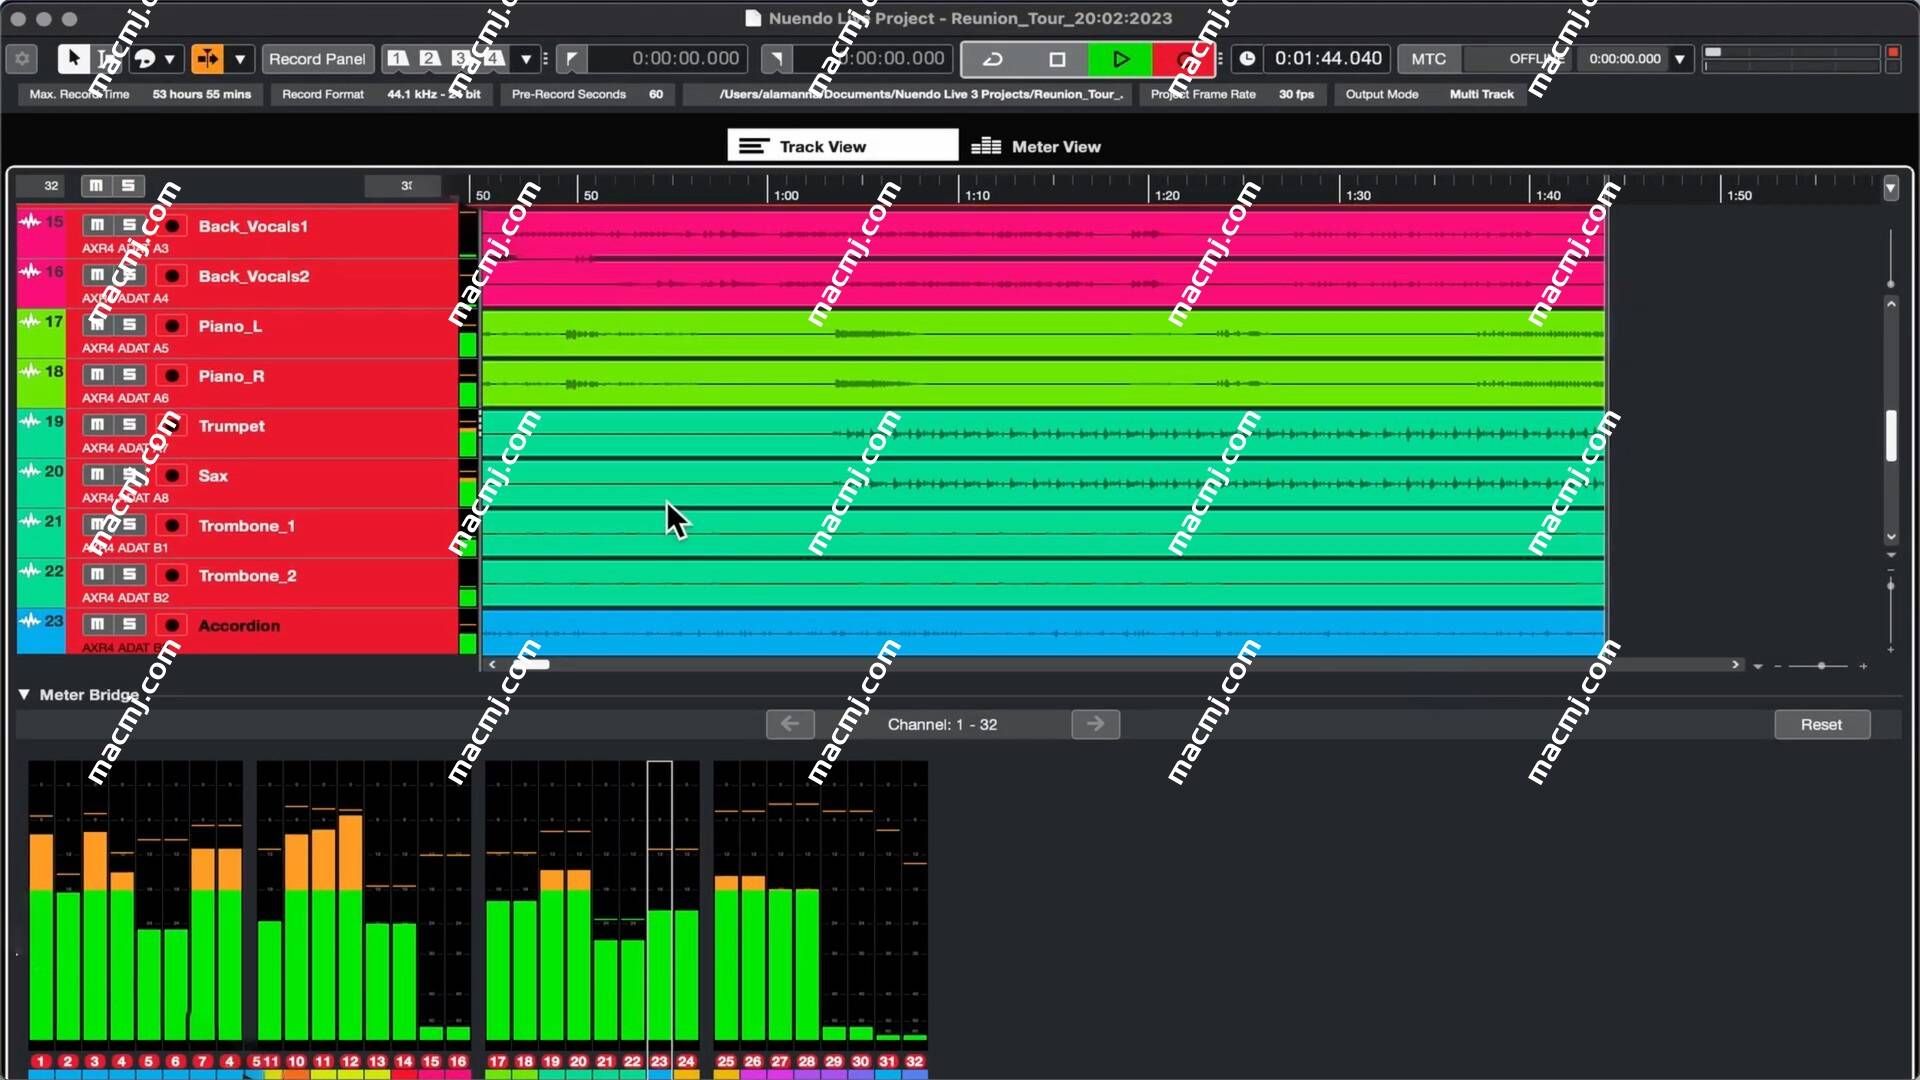1920x1080 pixels.
Task: Click scroll right arrow on horizontal scrollbar
Action: (1736, 664)
